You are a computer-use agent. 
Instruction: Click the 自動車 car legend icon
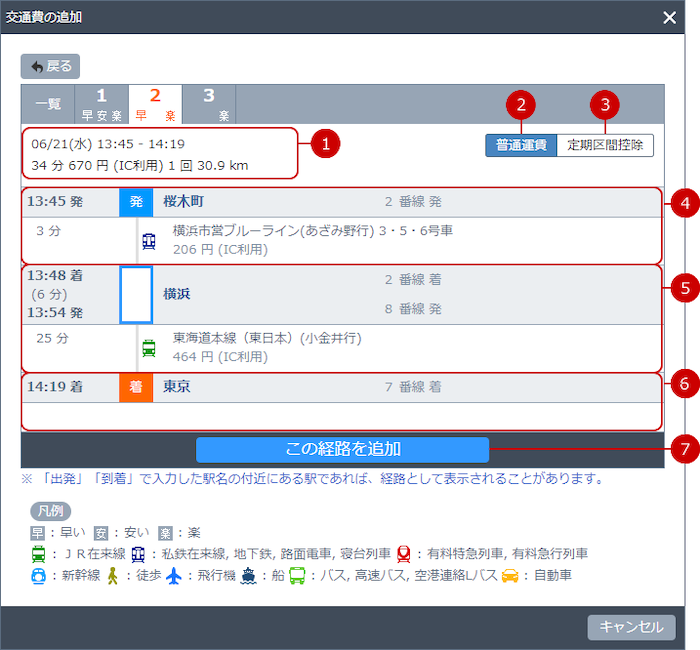click(510, 576)
